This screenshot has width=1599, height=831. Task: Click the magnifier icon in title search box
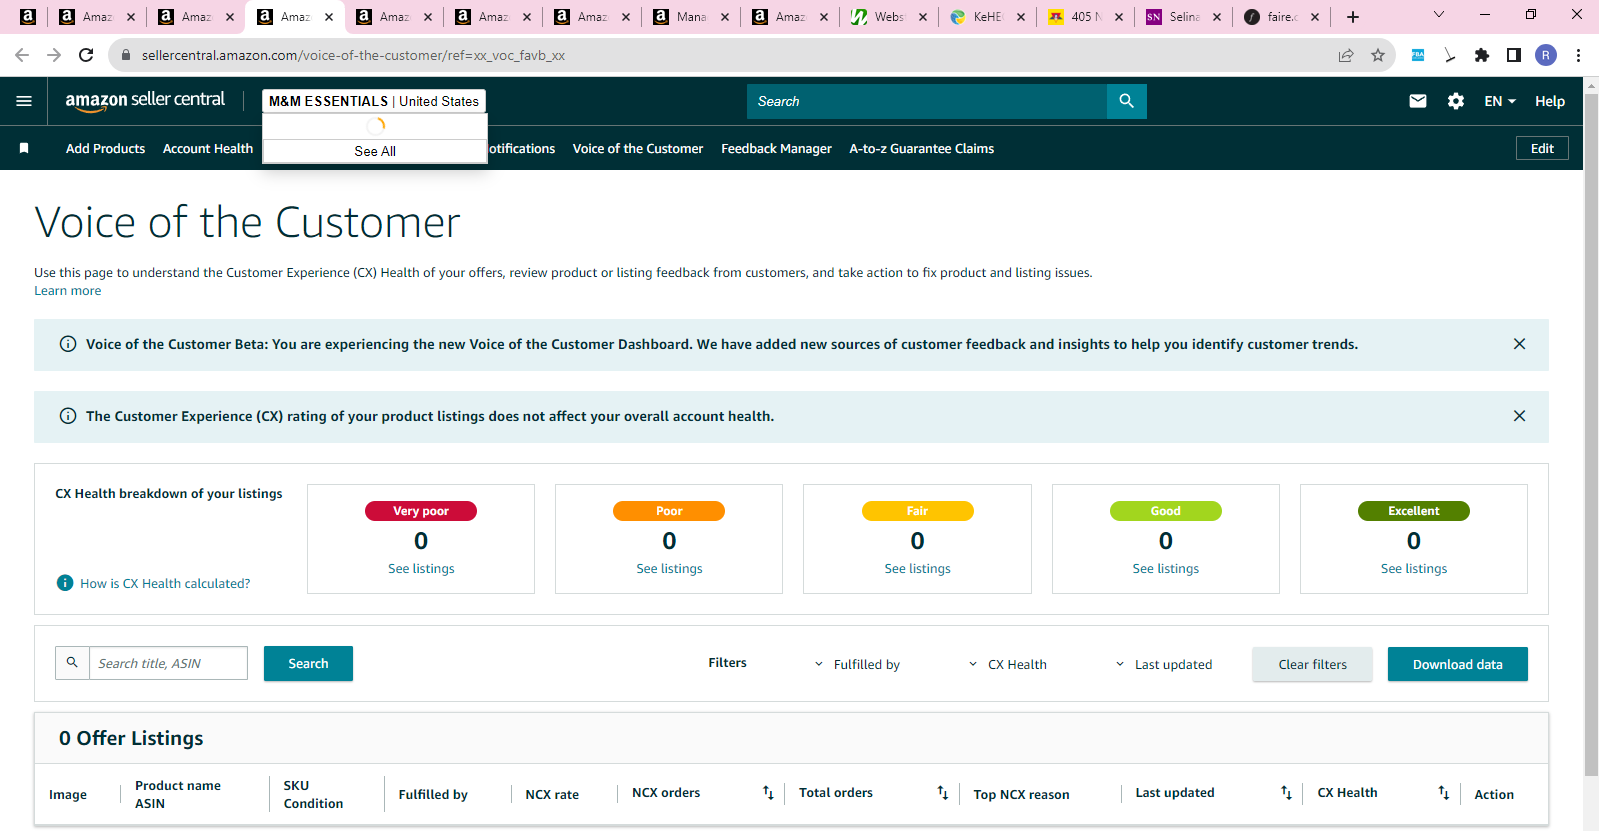(72, 663)
